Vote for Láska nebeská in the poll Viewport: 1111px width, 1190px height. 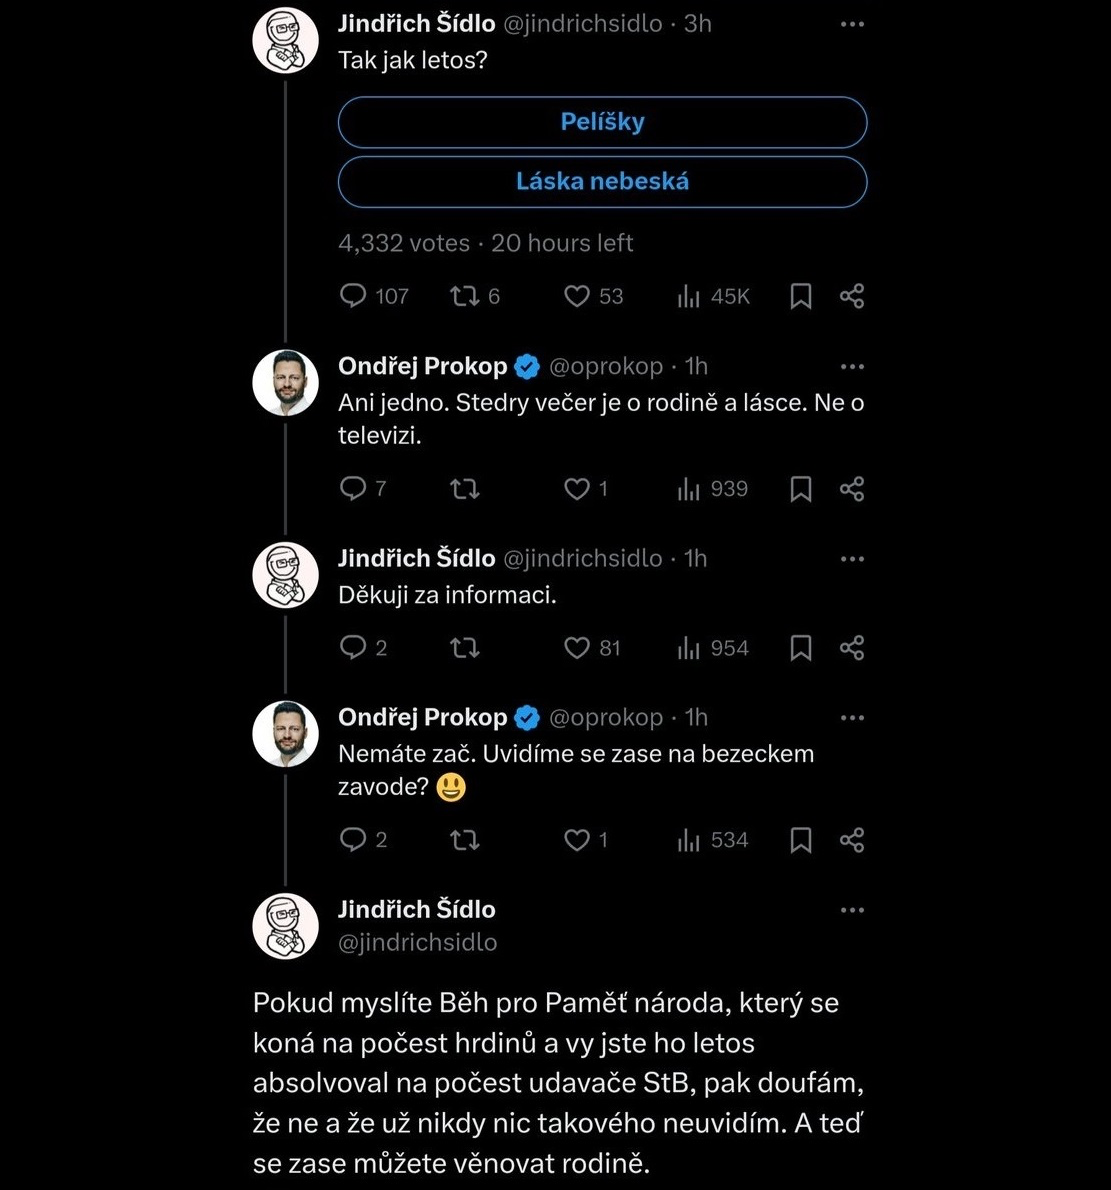click(602, 182)
